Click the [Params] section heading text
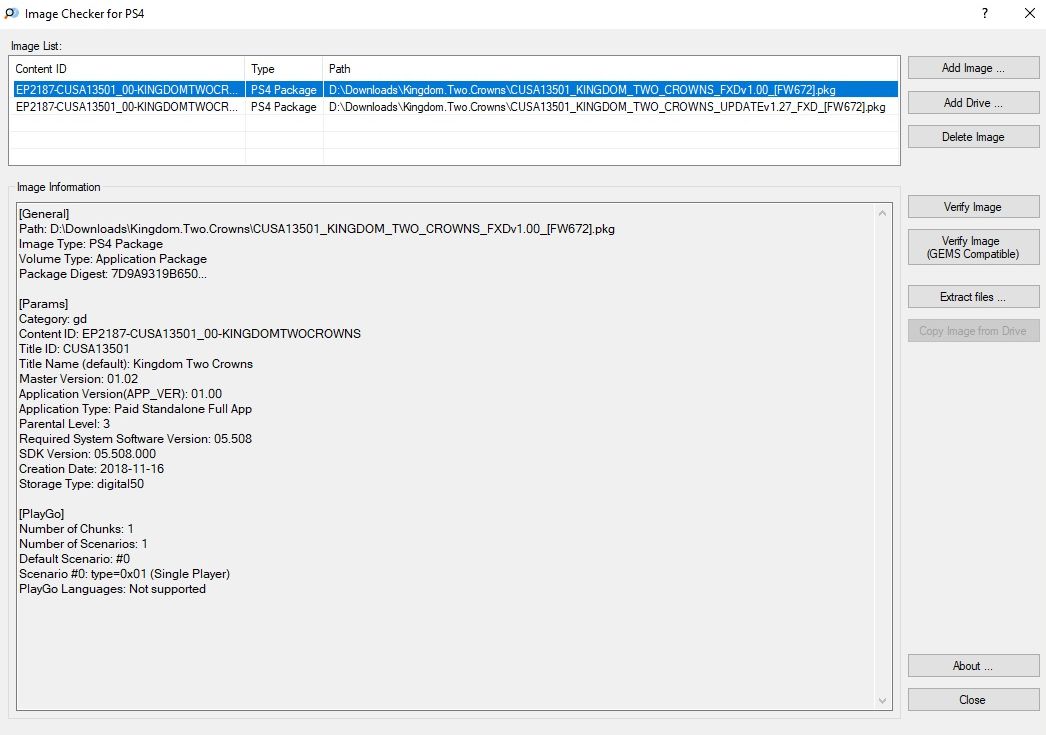Viewport: 1046px width, 735px height. tap(43, 304)
